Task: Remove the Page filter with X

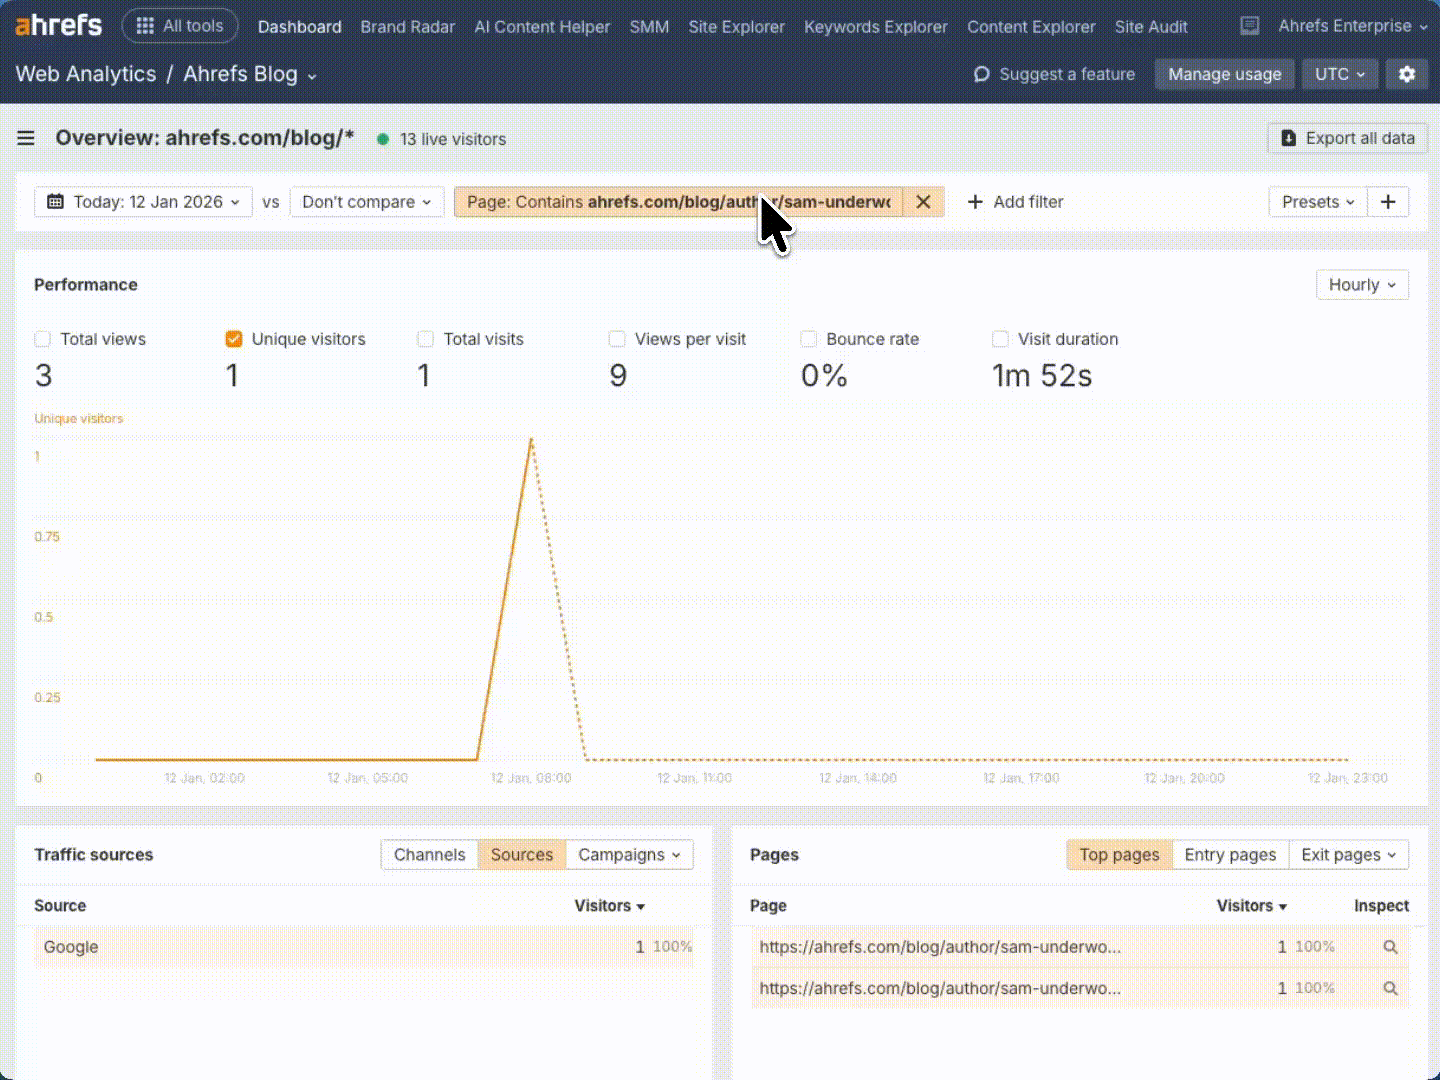Action: pyautogui.click(x=923, y=202)
